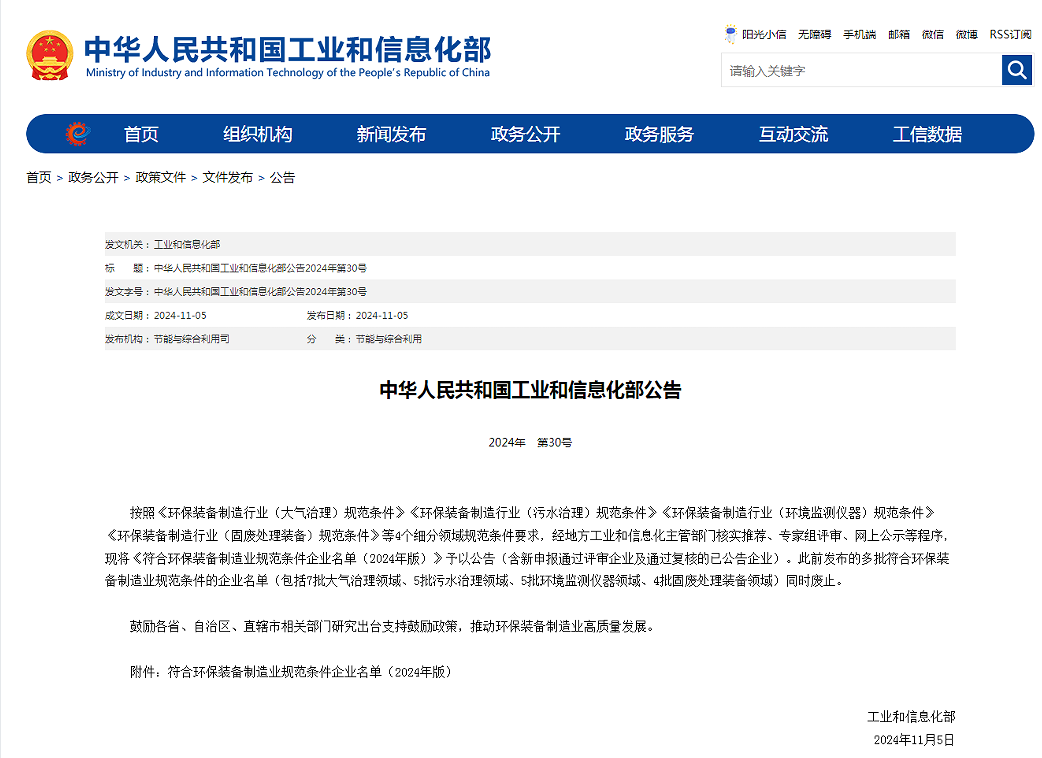
Task: Select 政务公开 in navigation bar
Action: 525,134
